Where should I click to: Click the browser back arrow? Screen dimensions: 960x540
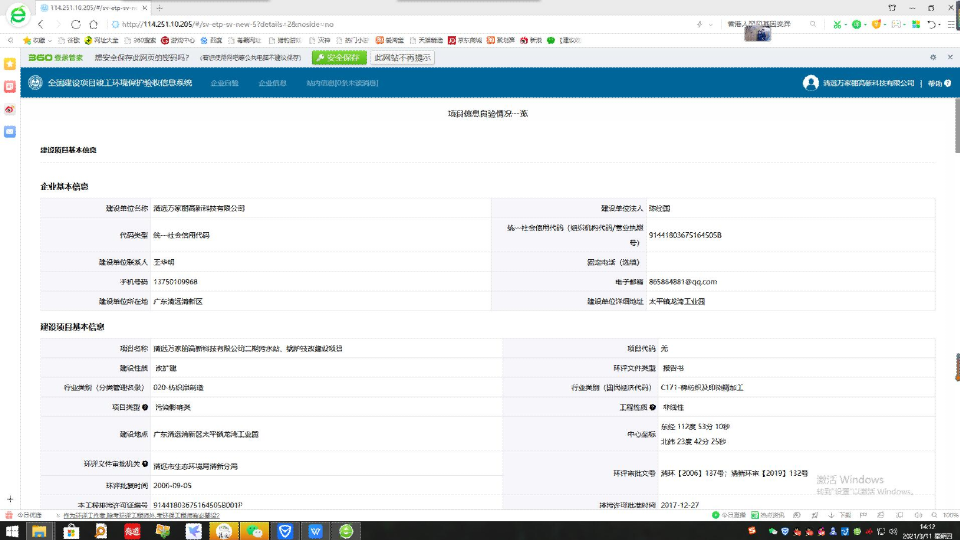[x=40, y=24]
